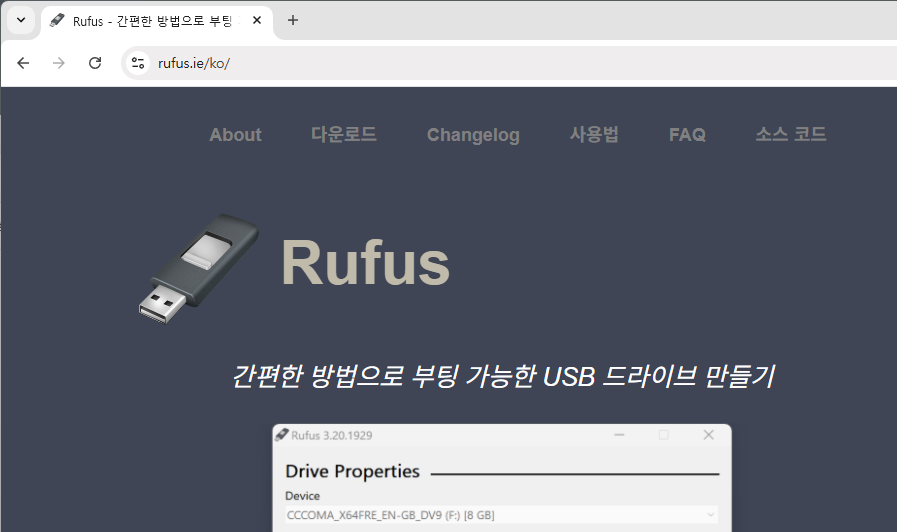Click the X in the Rufus 3.20.1929 window
The image size is (897, 532).
[708, 435]
